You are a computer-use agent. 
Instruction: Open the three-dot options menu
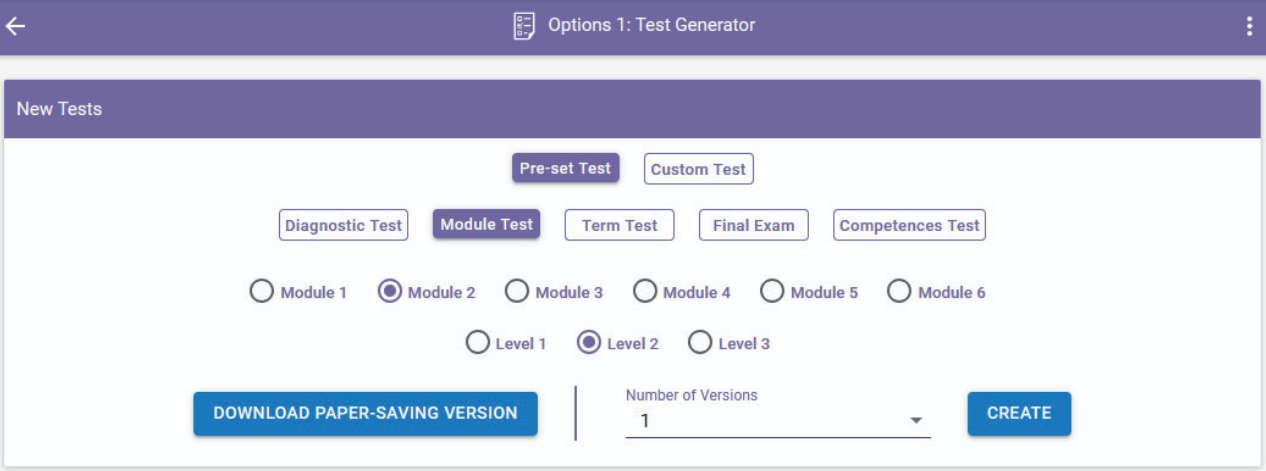pos(1249,27)
